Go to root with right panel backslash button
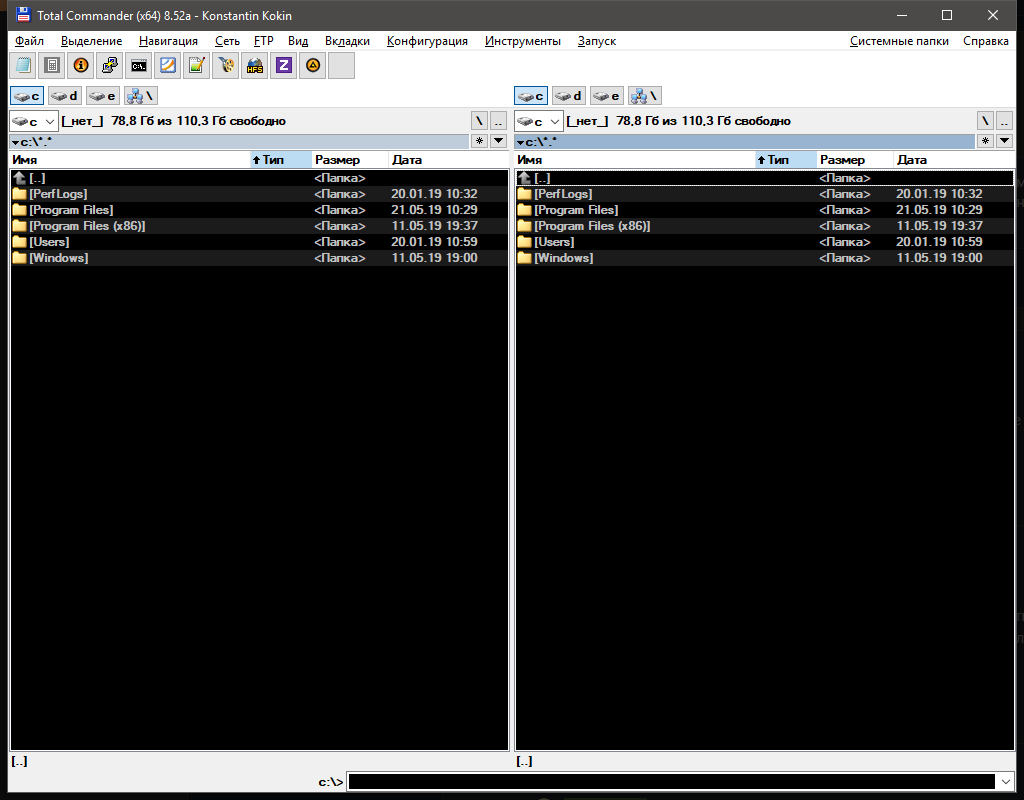This screenshot has height=800, width=1024. (x=985, y=121)
